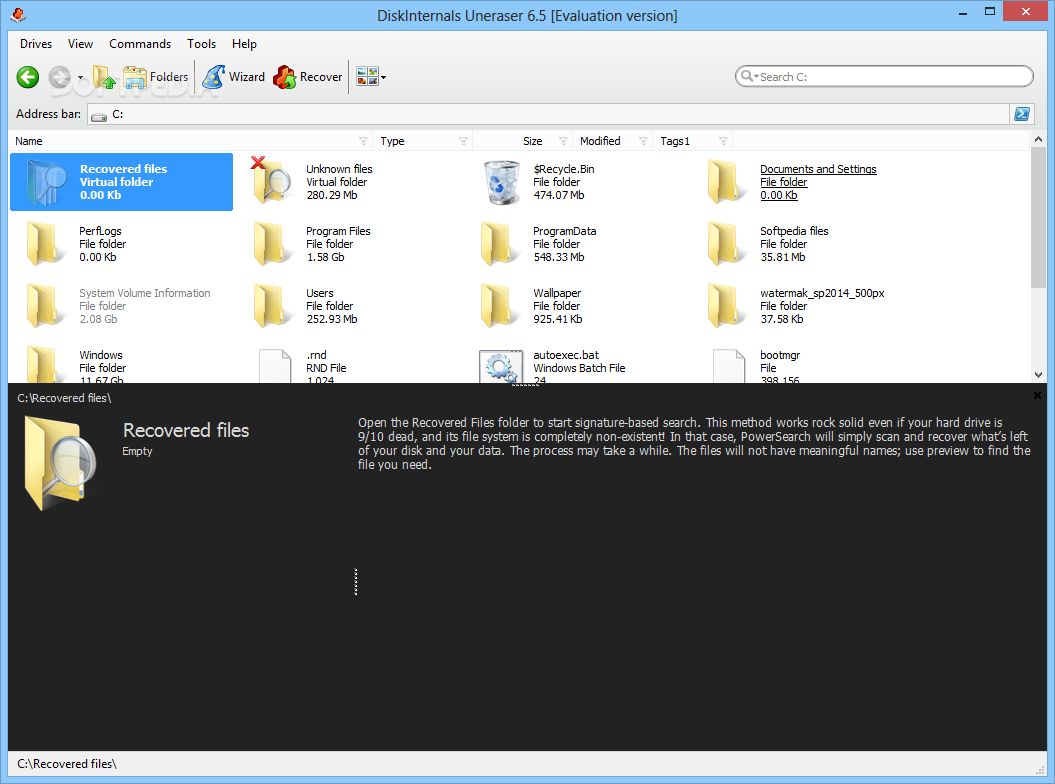The height and width of the screenshot is (784, 1055).
Task: Open the view mode icon menu
Action: [x=367, y=77]
